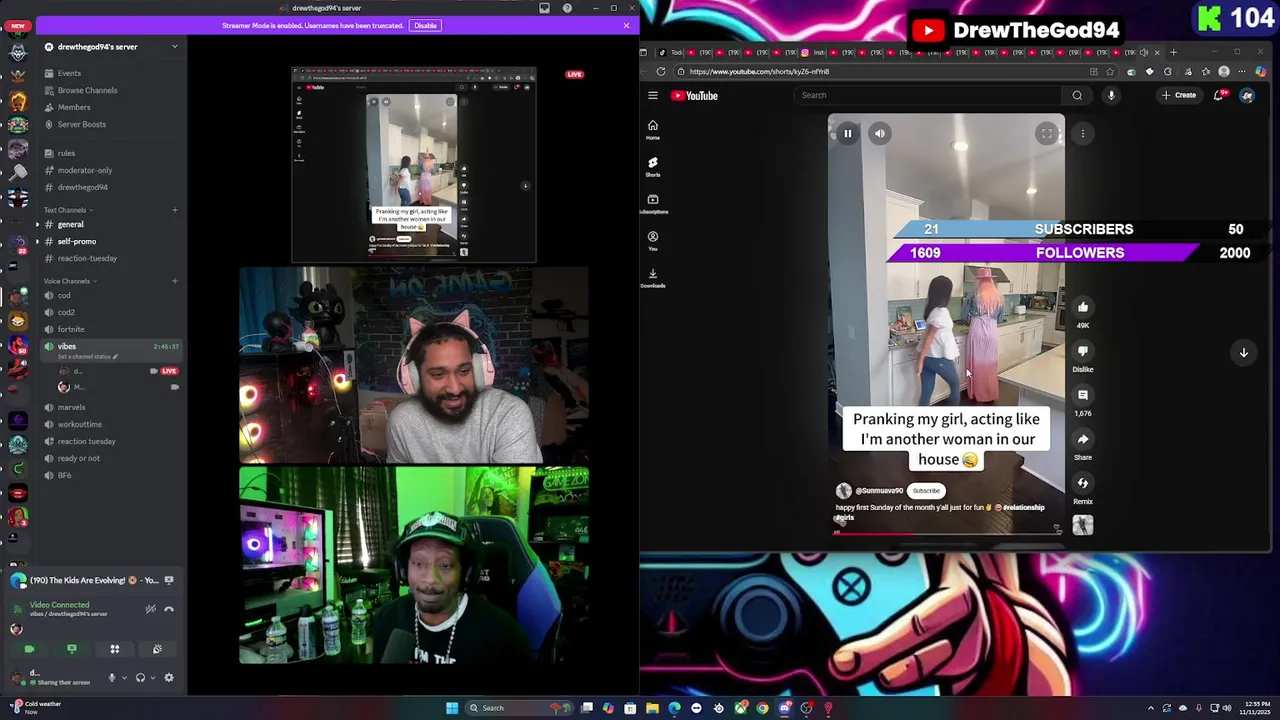The height and width of the screenshot is (720, 1280).
Task: Remix this YouTube Short
Action: 1083,483
